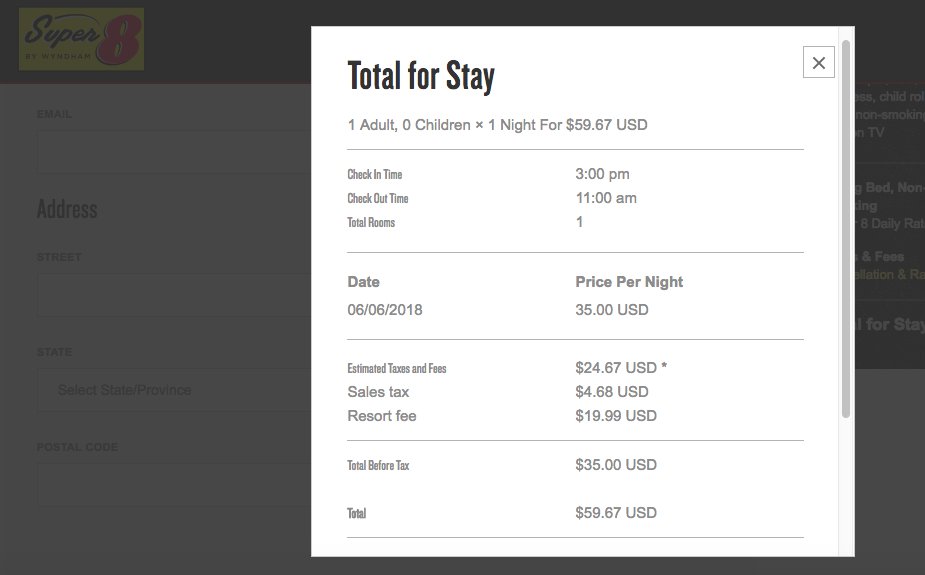Click the $59.67 USD total amount

[x=616, y=513]
